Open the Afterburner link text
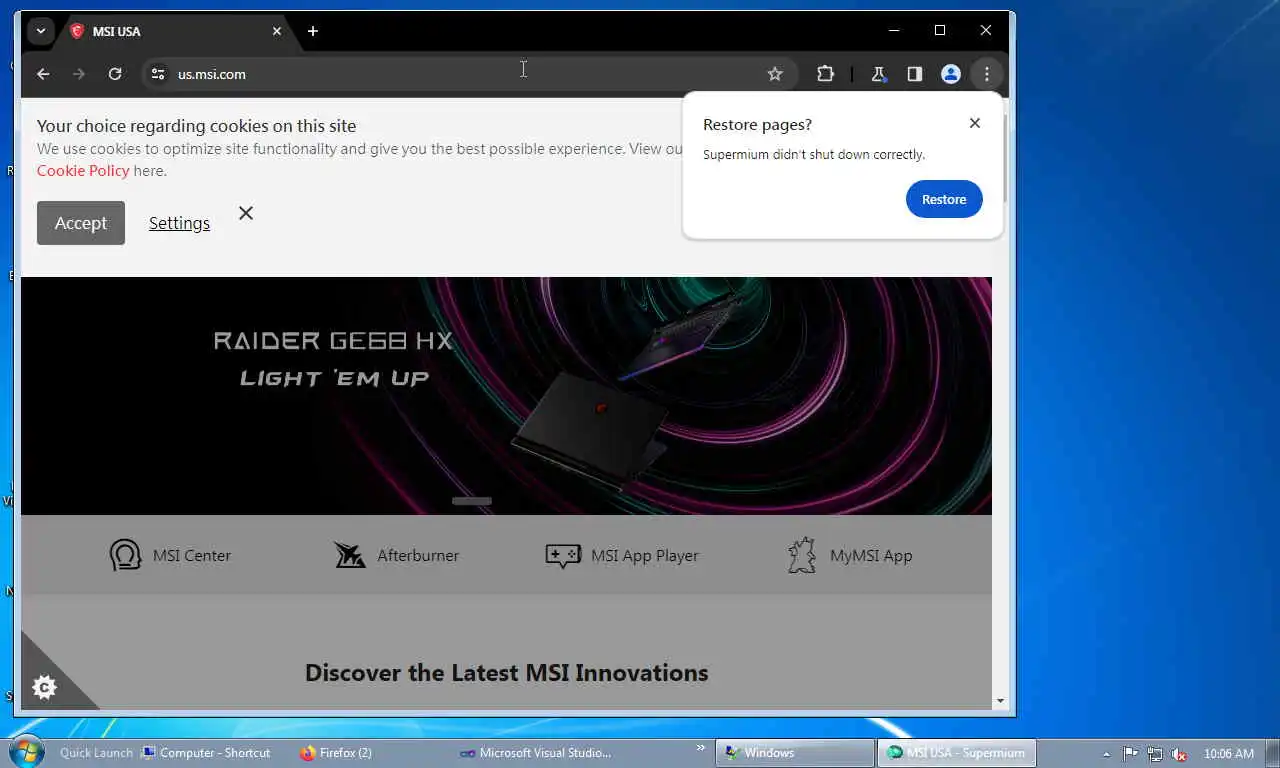Screen dimensions: 1280x768 pos(418,556)
